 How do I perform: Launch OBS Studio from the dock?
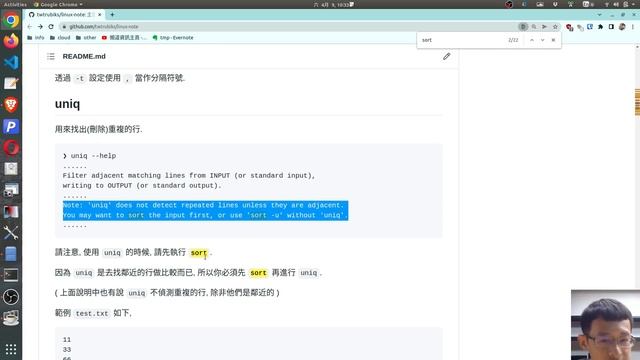(11, 297)
